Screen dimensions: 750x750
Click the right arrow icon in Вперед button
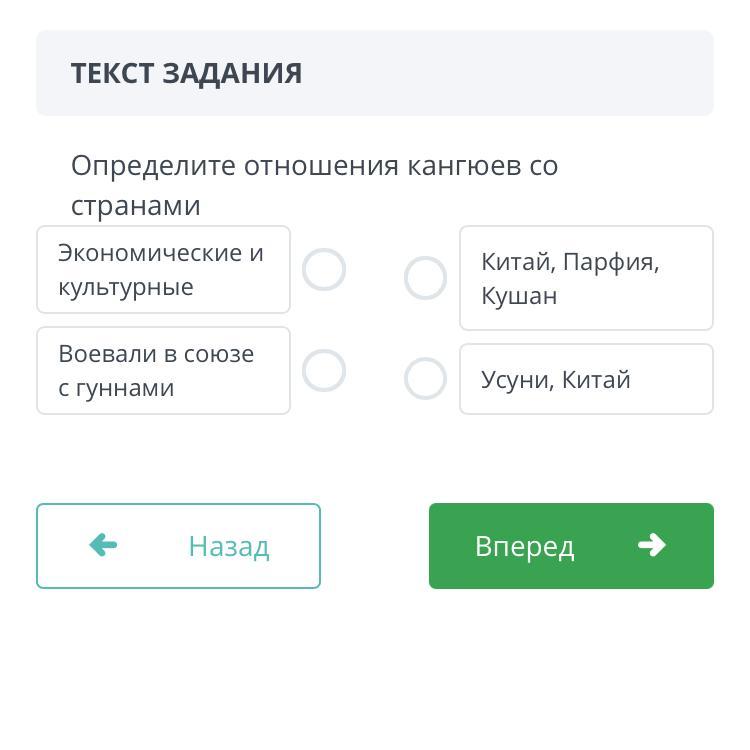tap(651, 545)
